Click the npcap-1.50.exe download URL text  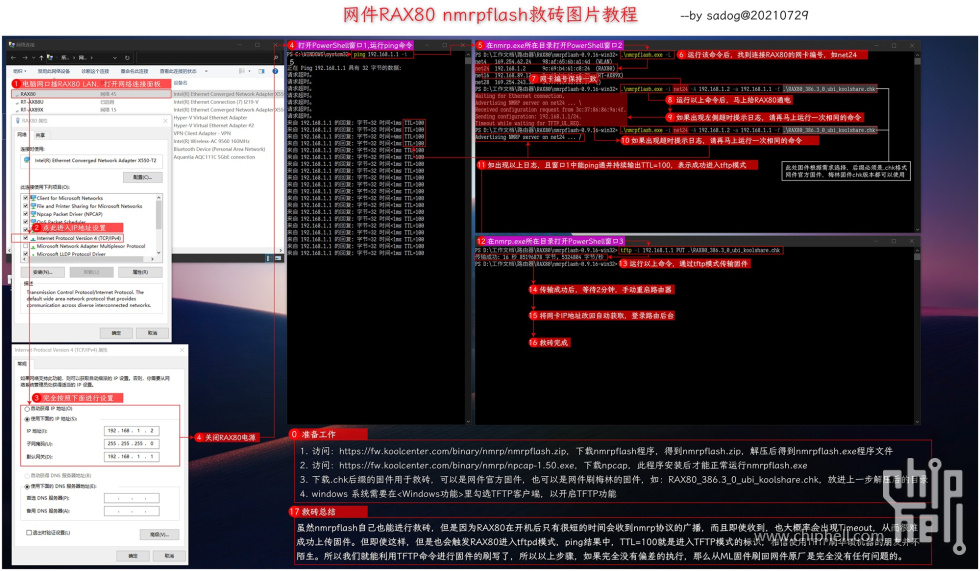[x=458, y=465]
